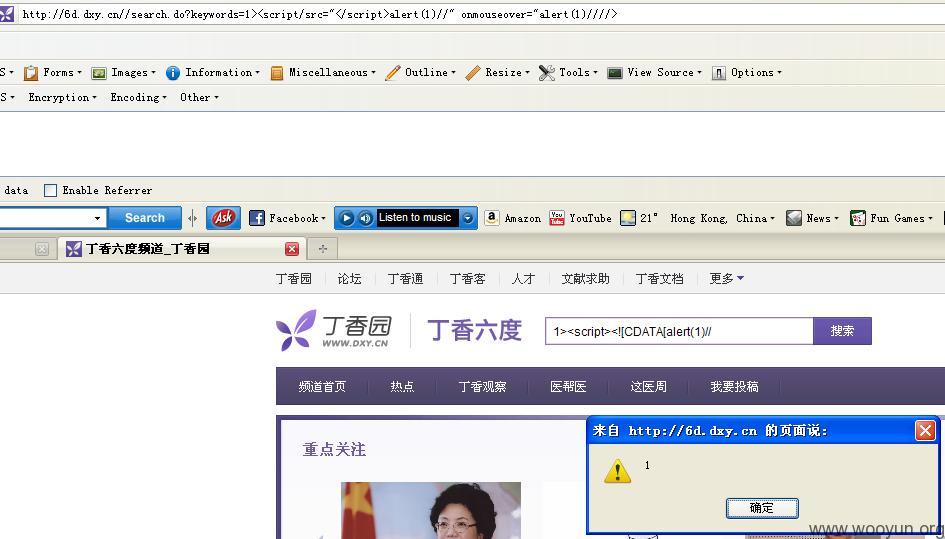Screen dimensions: 945x539
Task: Click the site search input field
Action: 679,331
